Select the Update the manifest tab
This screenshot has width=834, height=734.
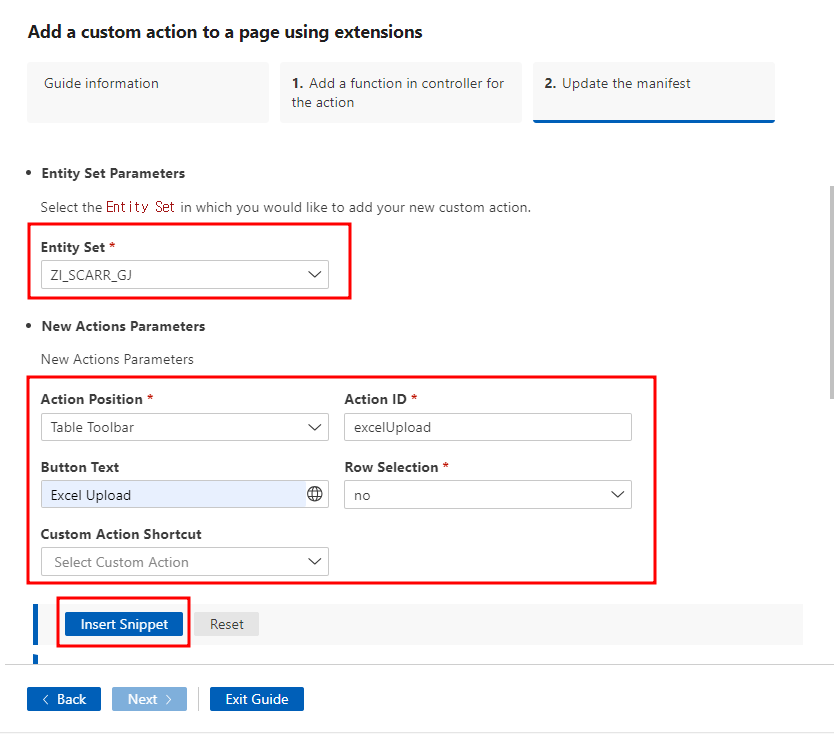pyautogui.click(x=653, y=92)
